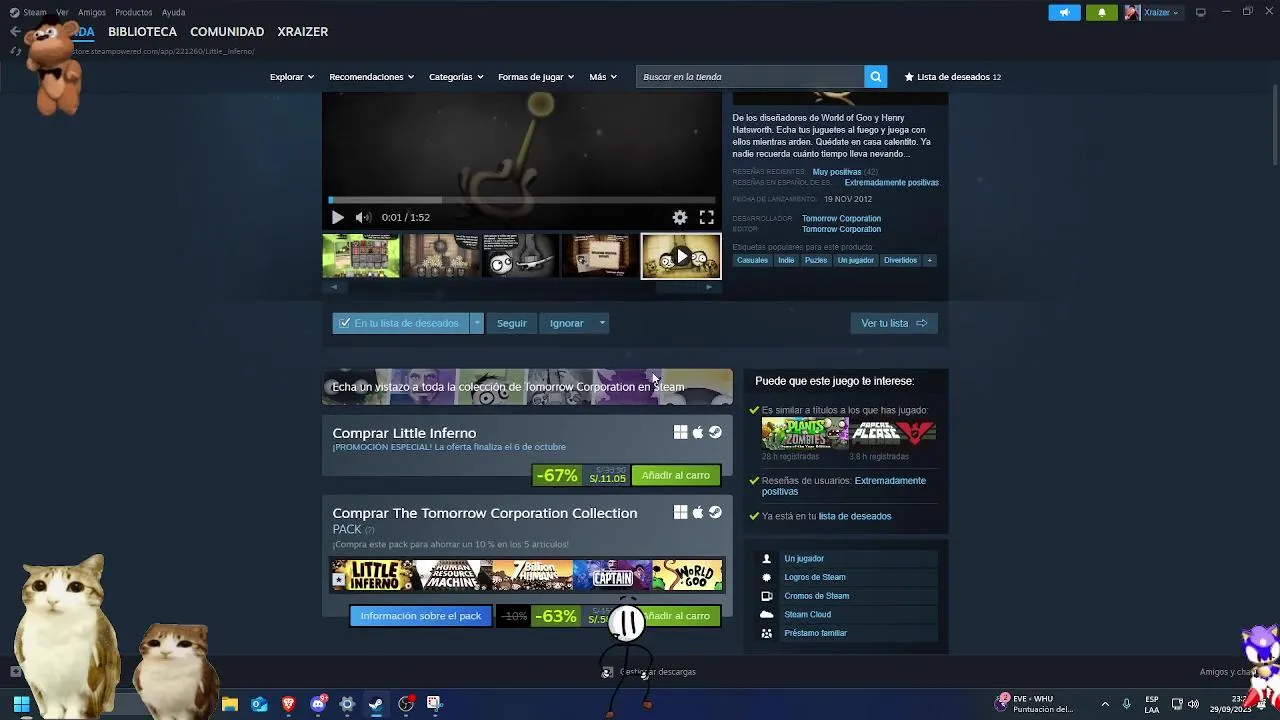This screenshot has width=1280, height=720.
Task: Click the single-player person icon
Action: (x=767, y=559)
